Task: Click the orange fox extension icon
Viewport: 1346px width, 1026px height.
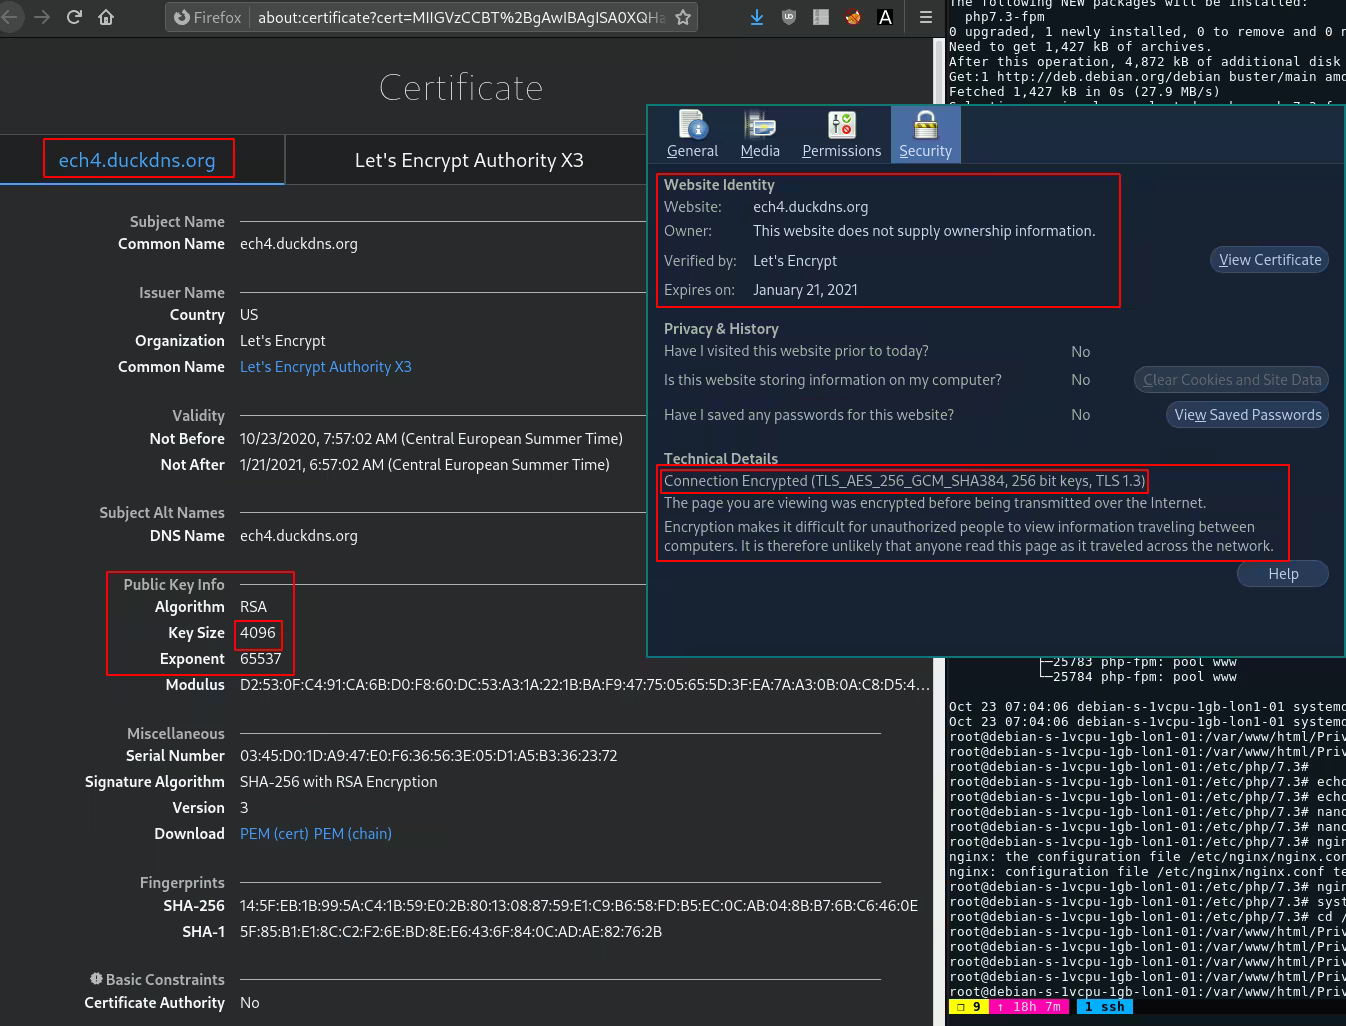Action: (853, 17)
